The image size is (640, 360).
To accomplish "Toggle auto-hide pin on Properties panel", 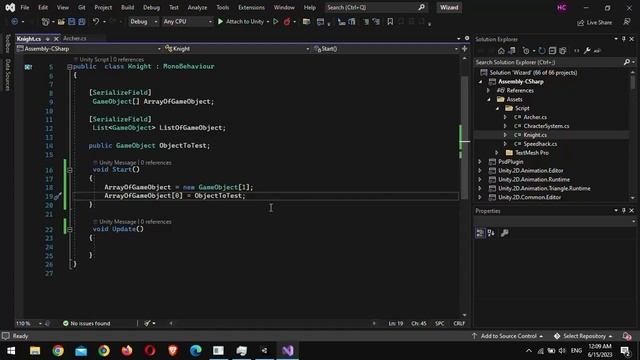I will (x=624, y=211).
